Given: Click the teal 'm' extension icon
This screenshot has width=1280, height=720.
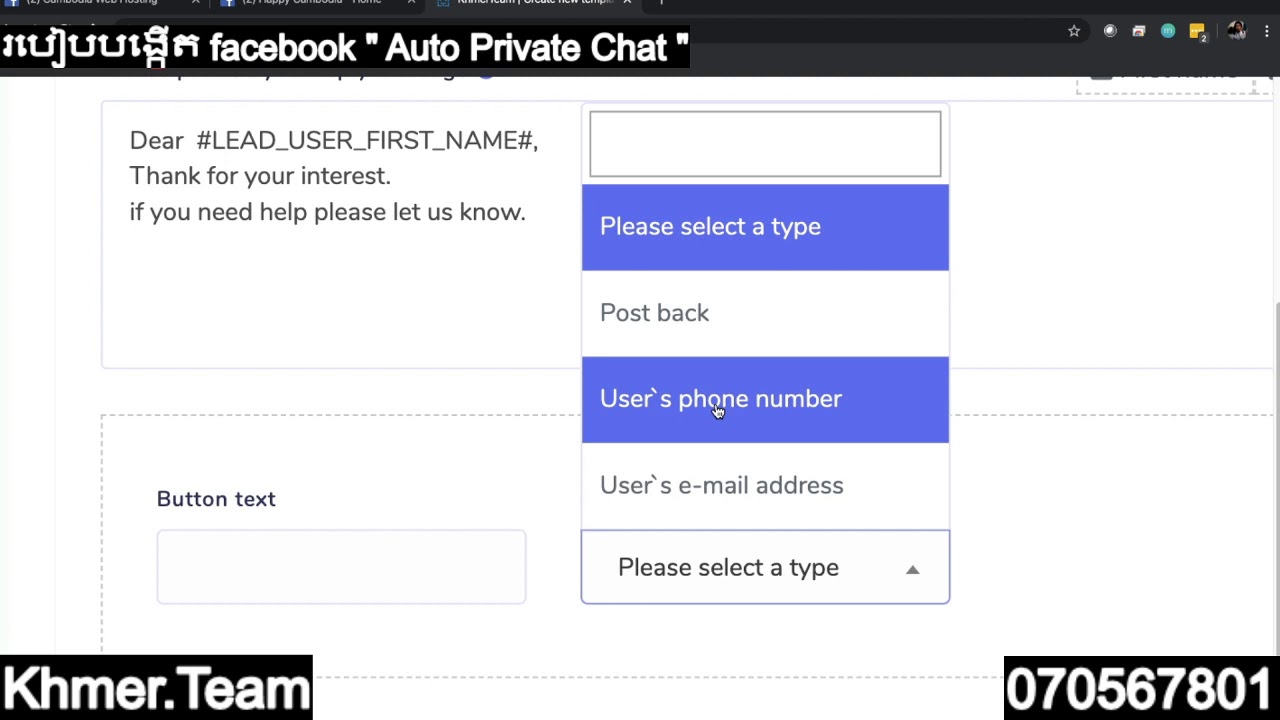Looking at the screenshot, I should (x=1167, y=31).
